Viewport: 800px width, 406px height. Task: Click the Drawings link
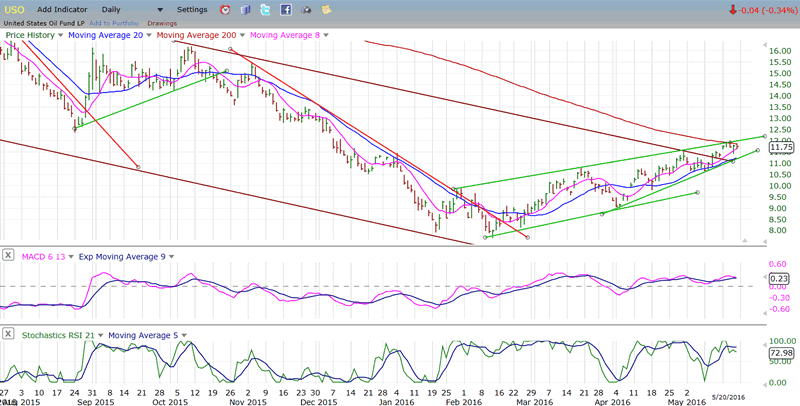pyautogui.click(x=161, y=22)
